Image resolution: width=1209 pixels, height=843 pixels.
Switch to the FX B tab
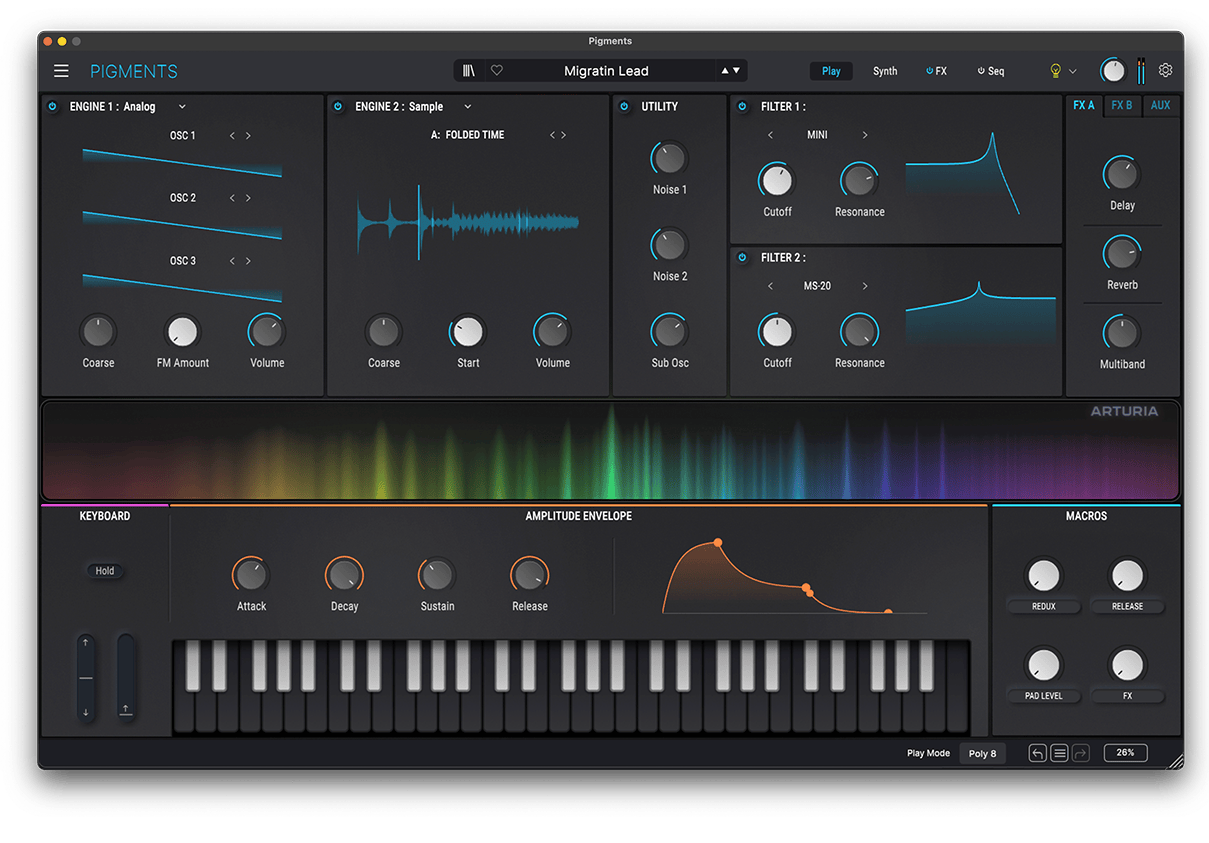pos(1122,105)
